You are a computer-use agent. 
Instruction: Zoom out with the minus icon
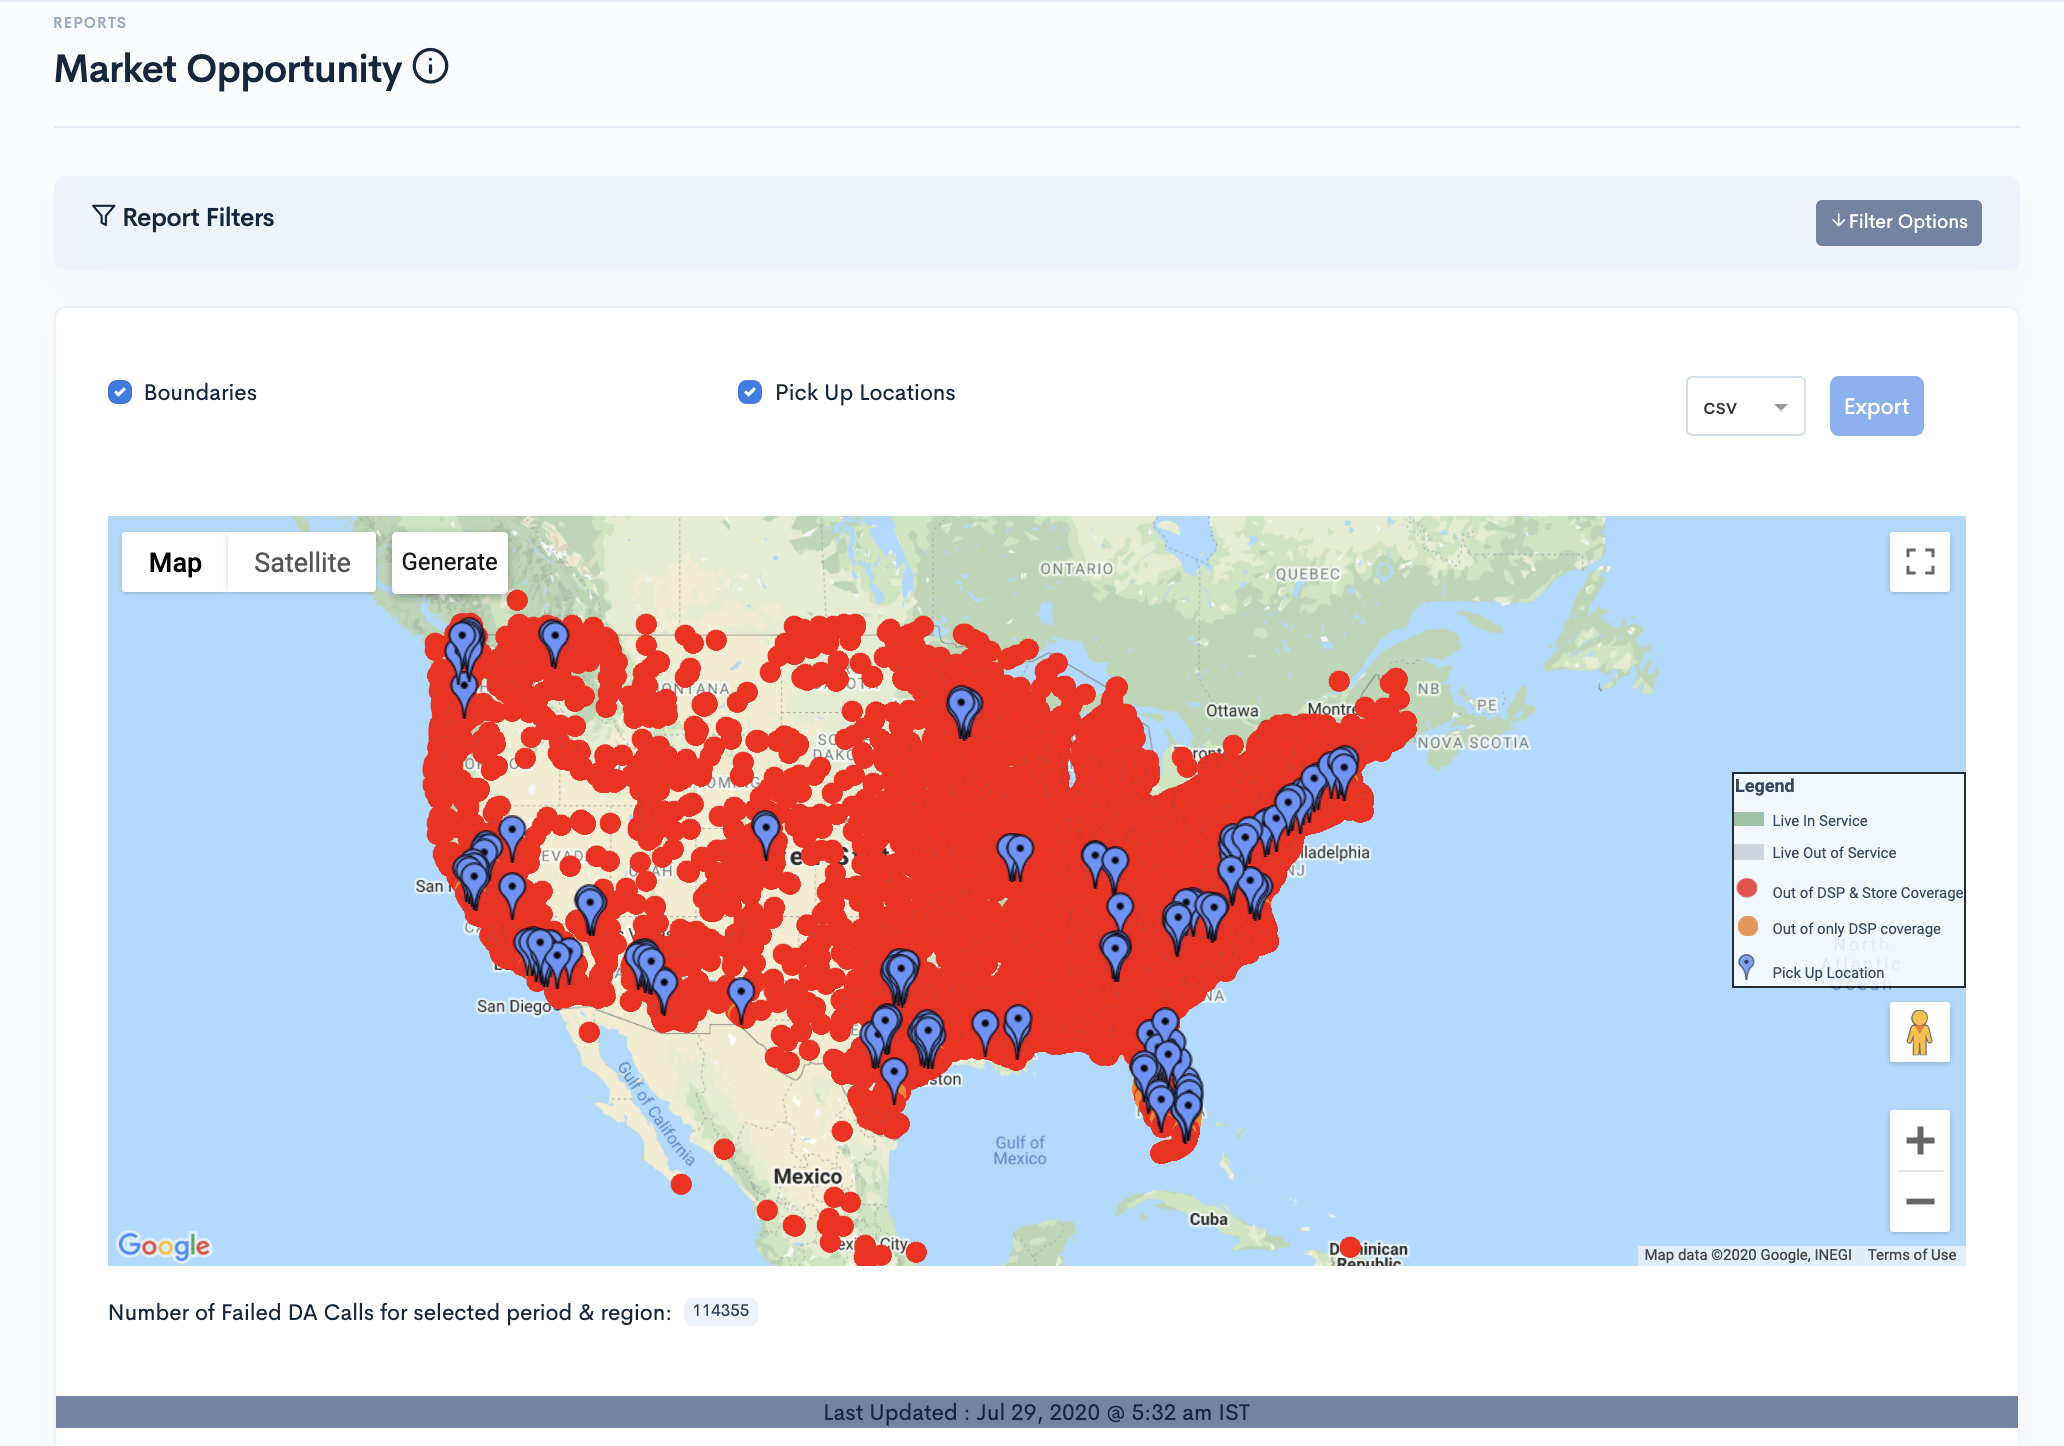point(1919,1201)
